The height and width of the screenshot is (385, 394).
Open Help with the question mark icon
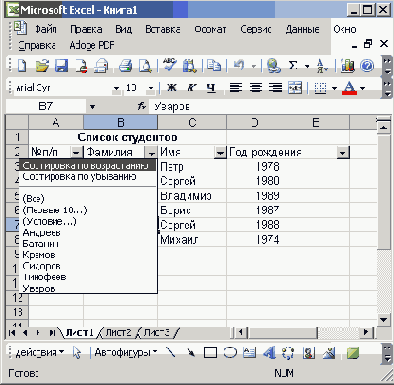(x=367, y=65)
